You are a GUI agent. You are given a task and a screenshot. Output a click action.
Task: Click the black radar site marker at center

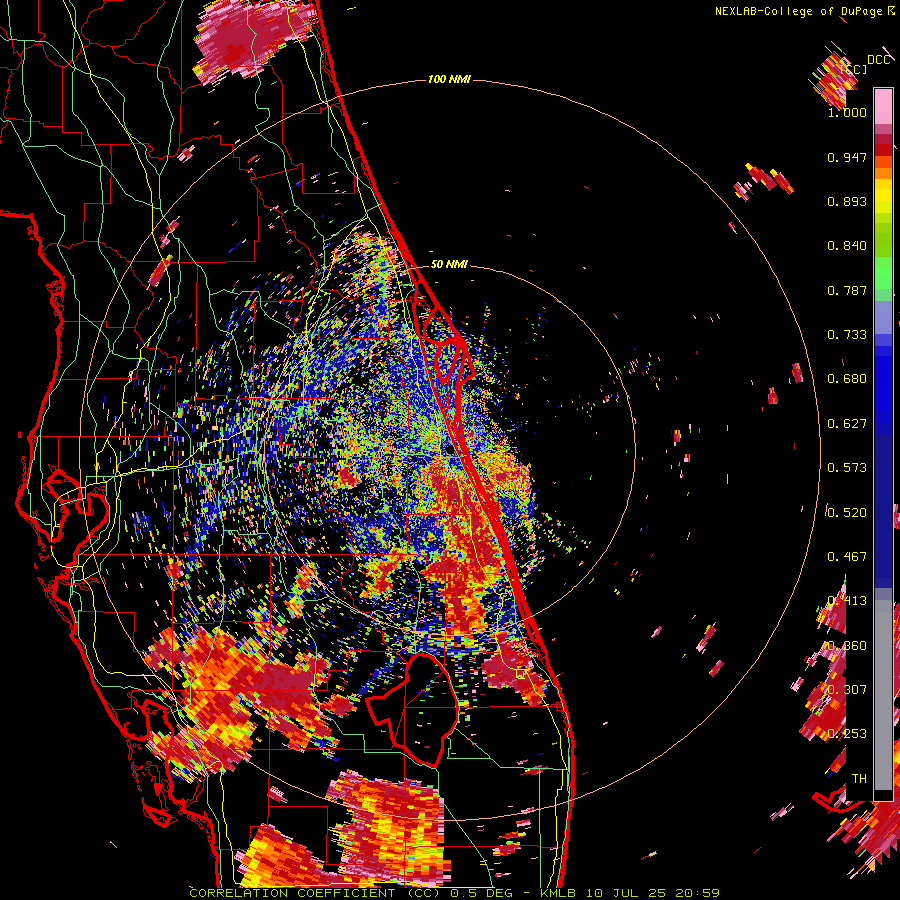point(451,449)
